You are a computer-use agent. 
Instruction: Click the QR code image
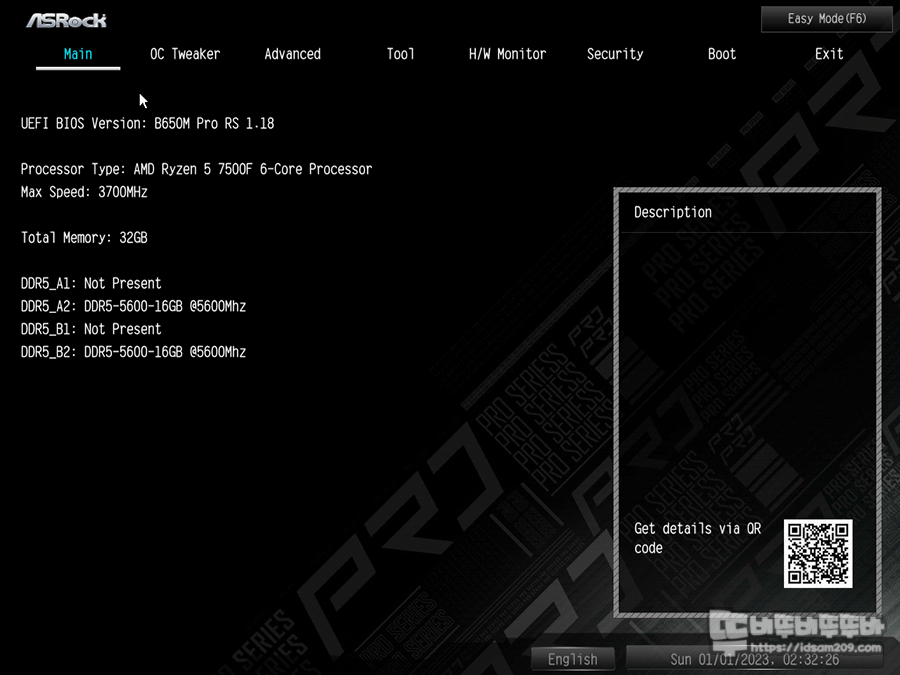click(x=818, y=553)
